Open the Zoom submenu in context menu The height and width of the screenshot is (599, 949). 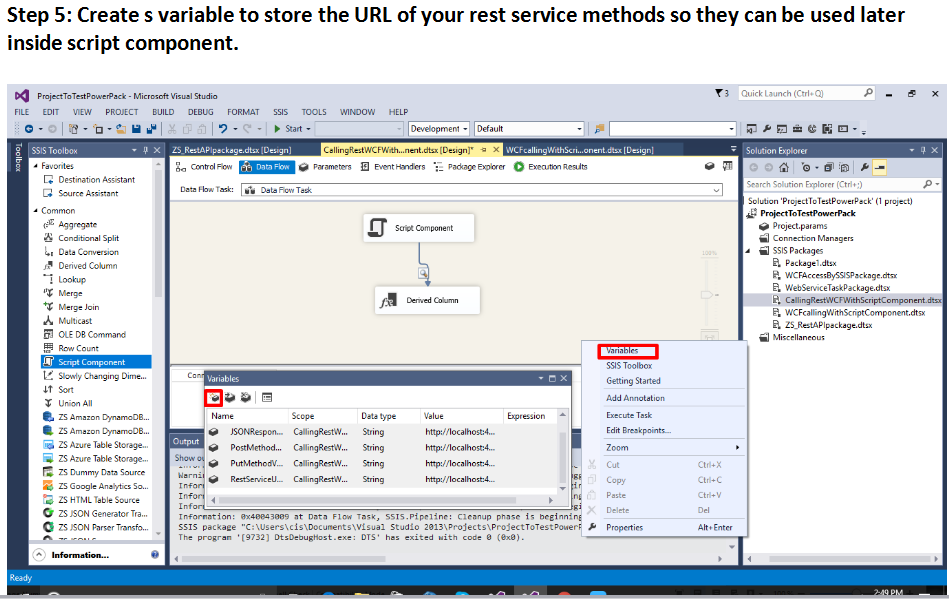[x=664, y=448]
